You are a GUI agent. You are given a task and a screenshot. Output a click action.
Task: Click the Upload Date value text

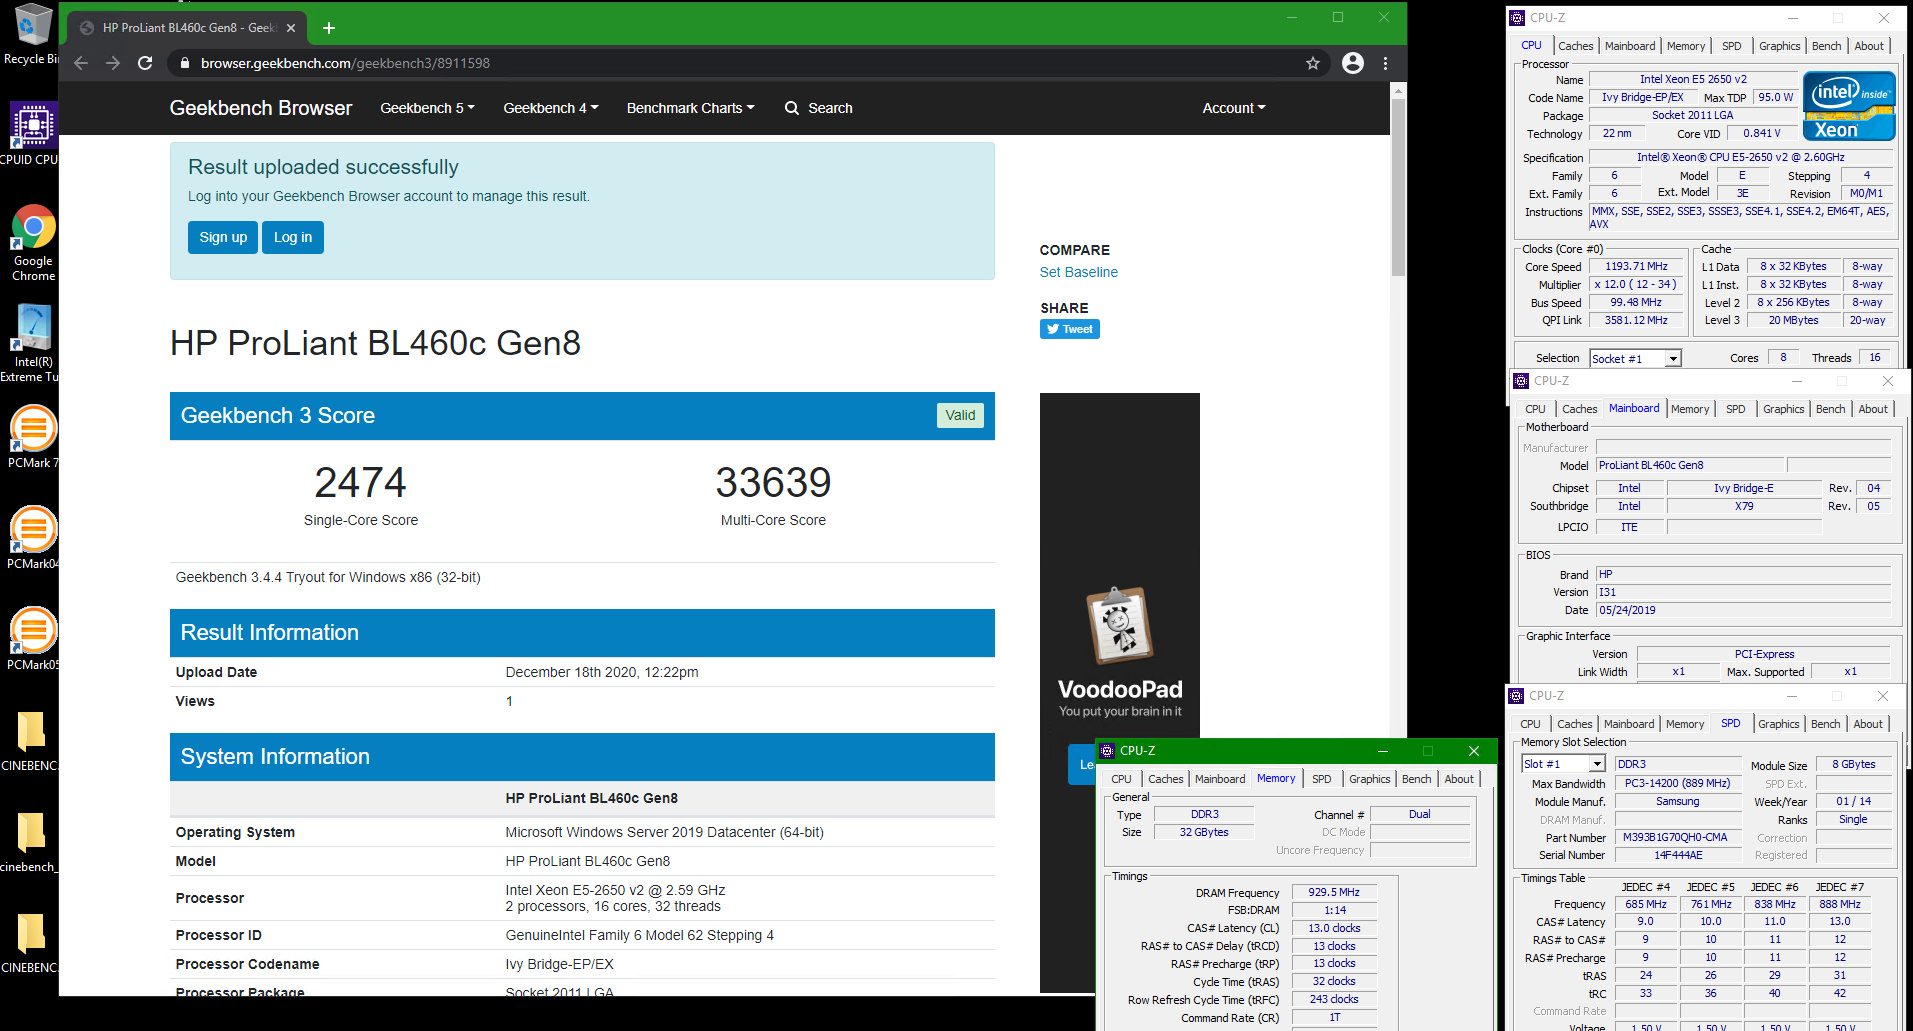pyautogui.click(x=602, y=672)
